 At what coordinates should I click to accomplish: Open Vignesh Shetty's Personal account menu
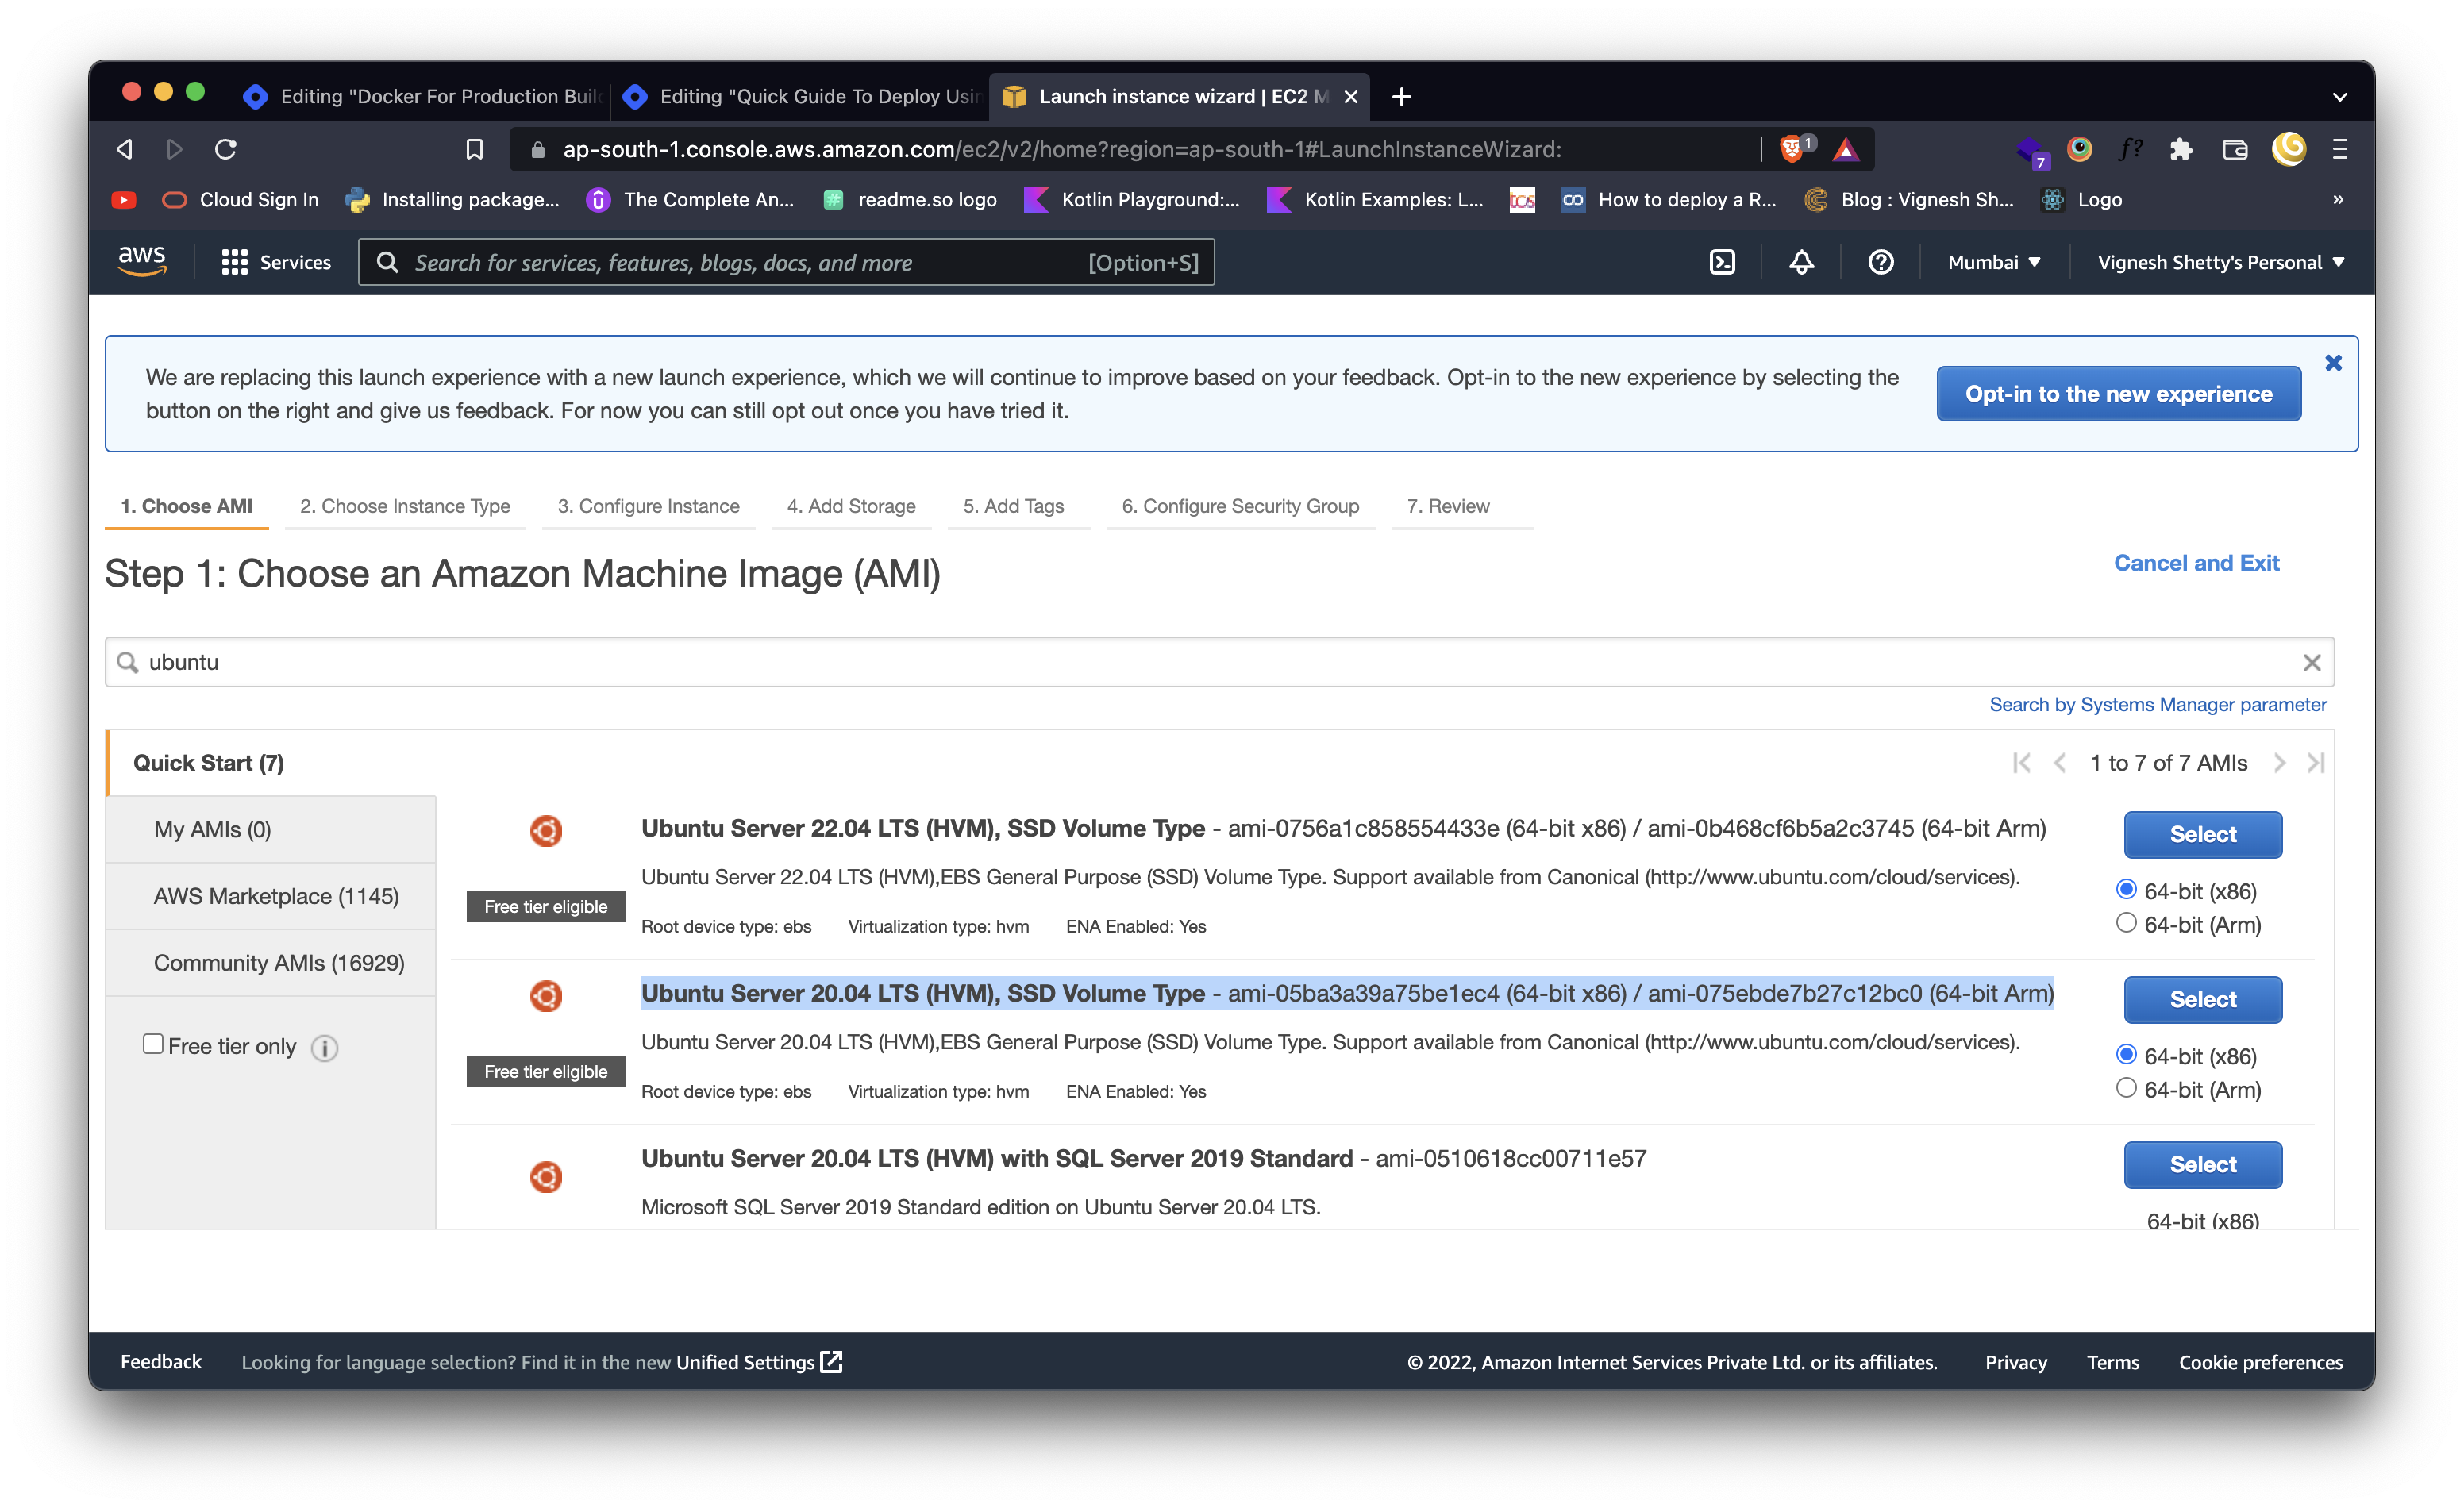[x=2220, y=262]
